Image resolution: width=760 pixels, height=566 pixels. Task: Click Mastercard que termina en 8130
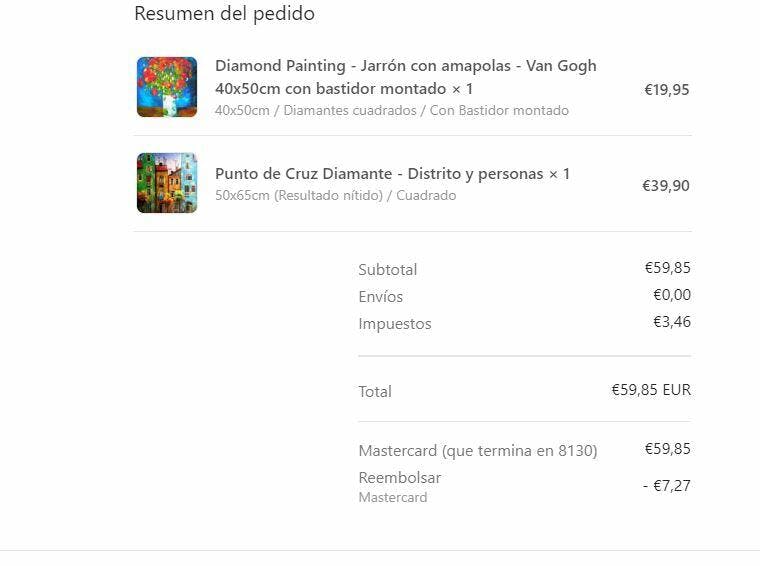[478, 451]
